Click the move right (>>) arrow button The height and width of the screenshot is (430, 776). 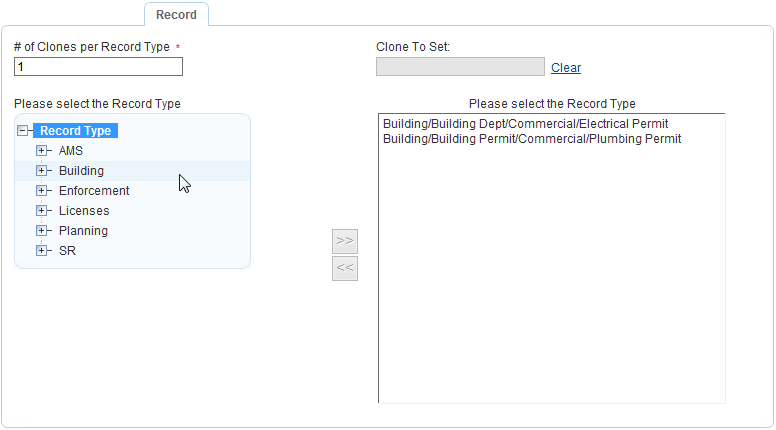point(344,241)
